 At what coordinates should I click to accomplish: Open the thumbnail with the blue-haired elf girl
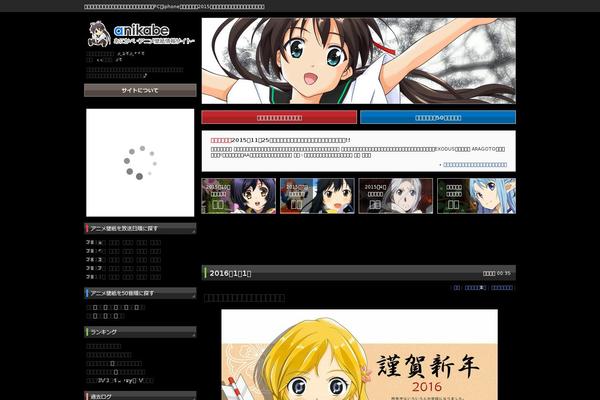[x=476, y=196]
